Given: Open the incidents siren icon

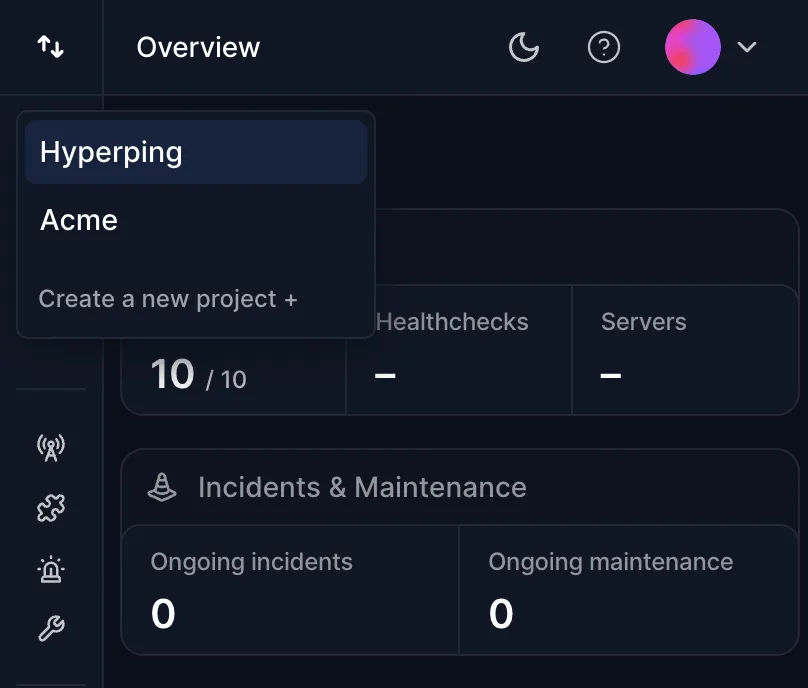Looking at the screenshot, I should (51, 569).
